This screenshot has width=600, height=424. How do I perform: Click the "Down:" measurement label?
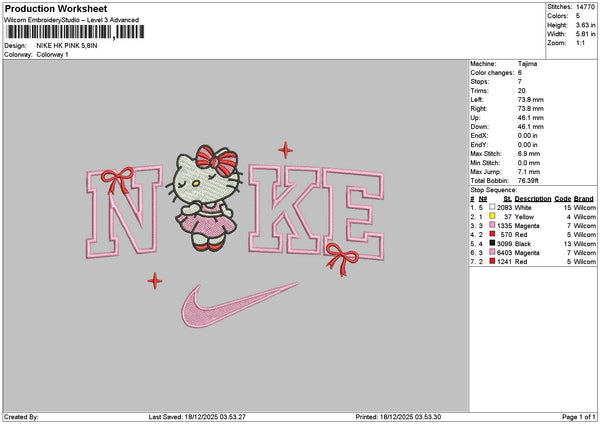(x=479, y=127)
